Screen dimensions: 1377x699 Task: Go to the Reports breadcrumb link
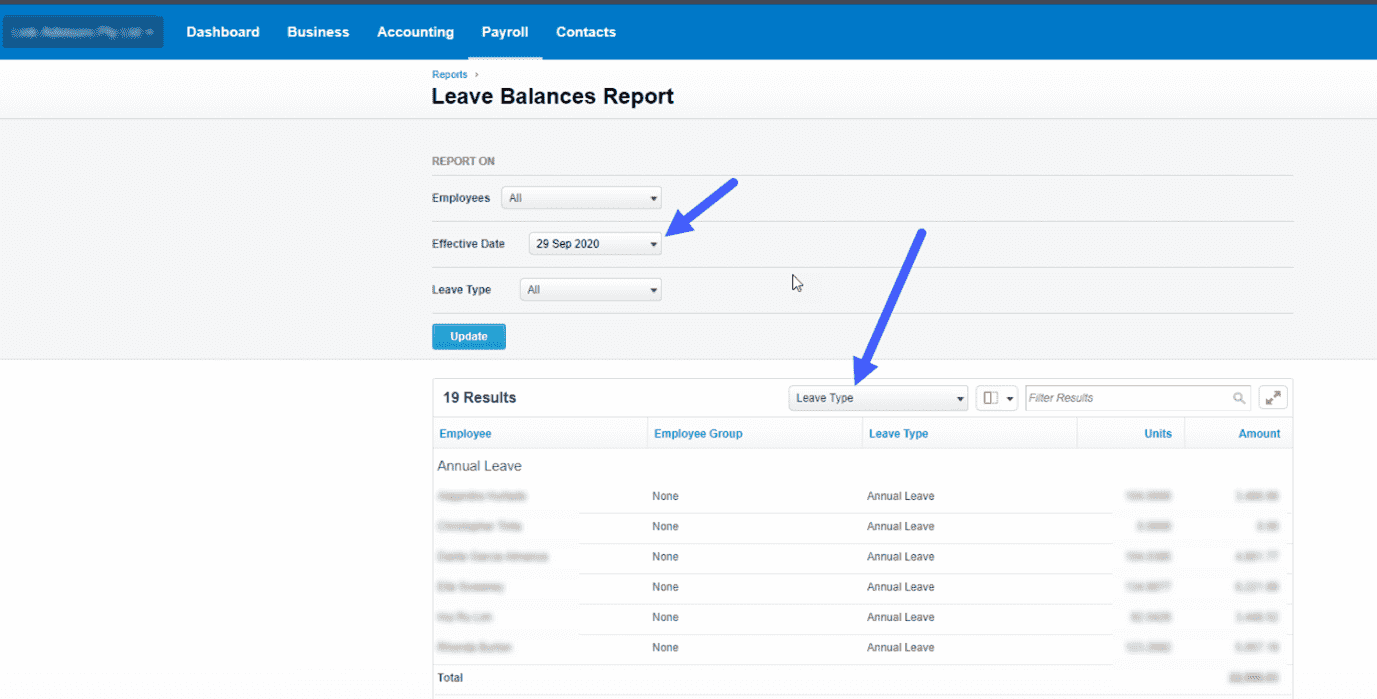[x=449, y=75]
